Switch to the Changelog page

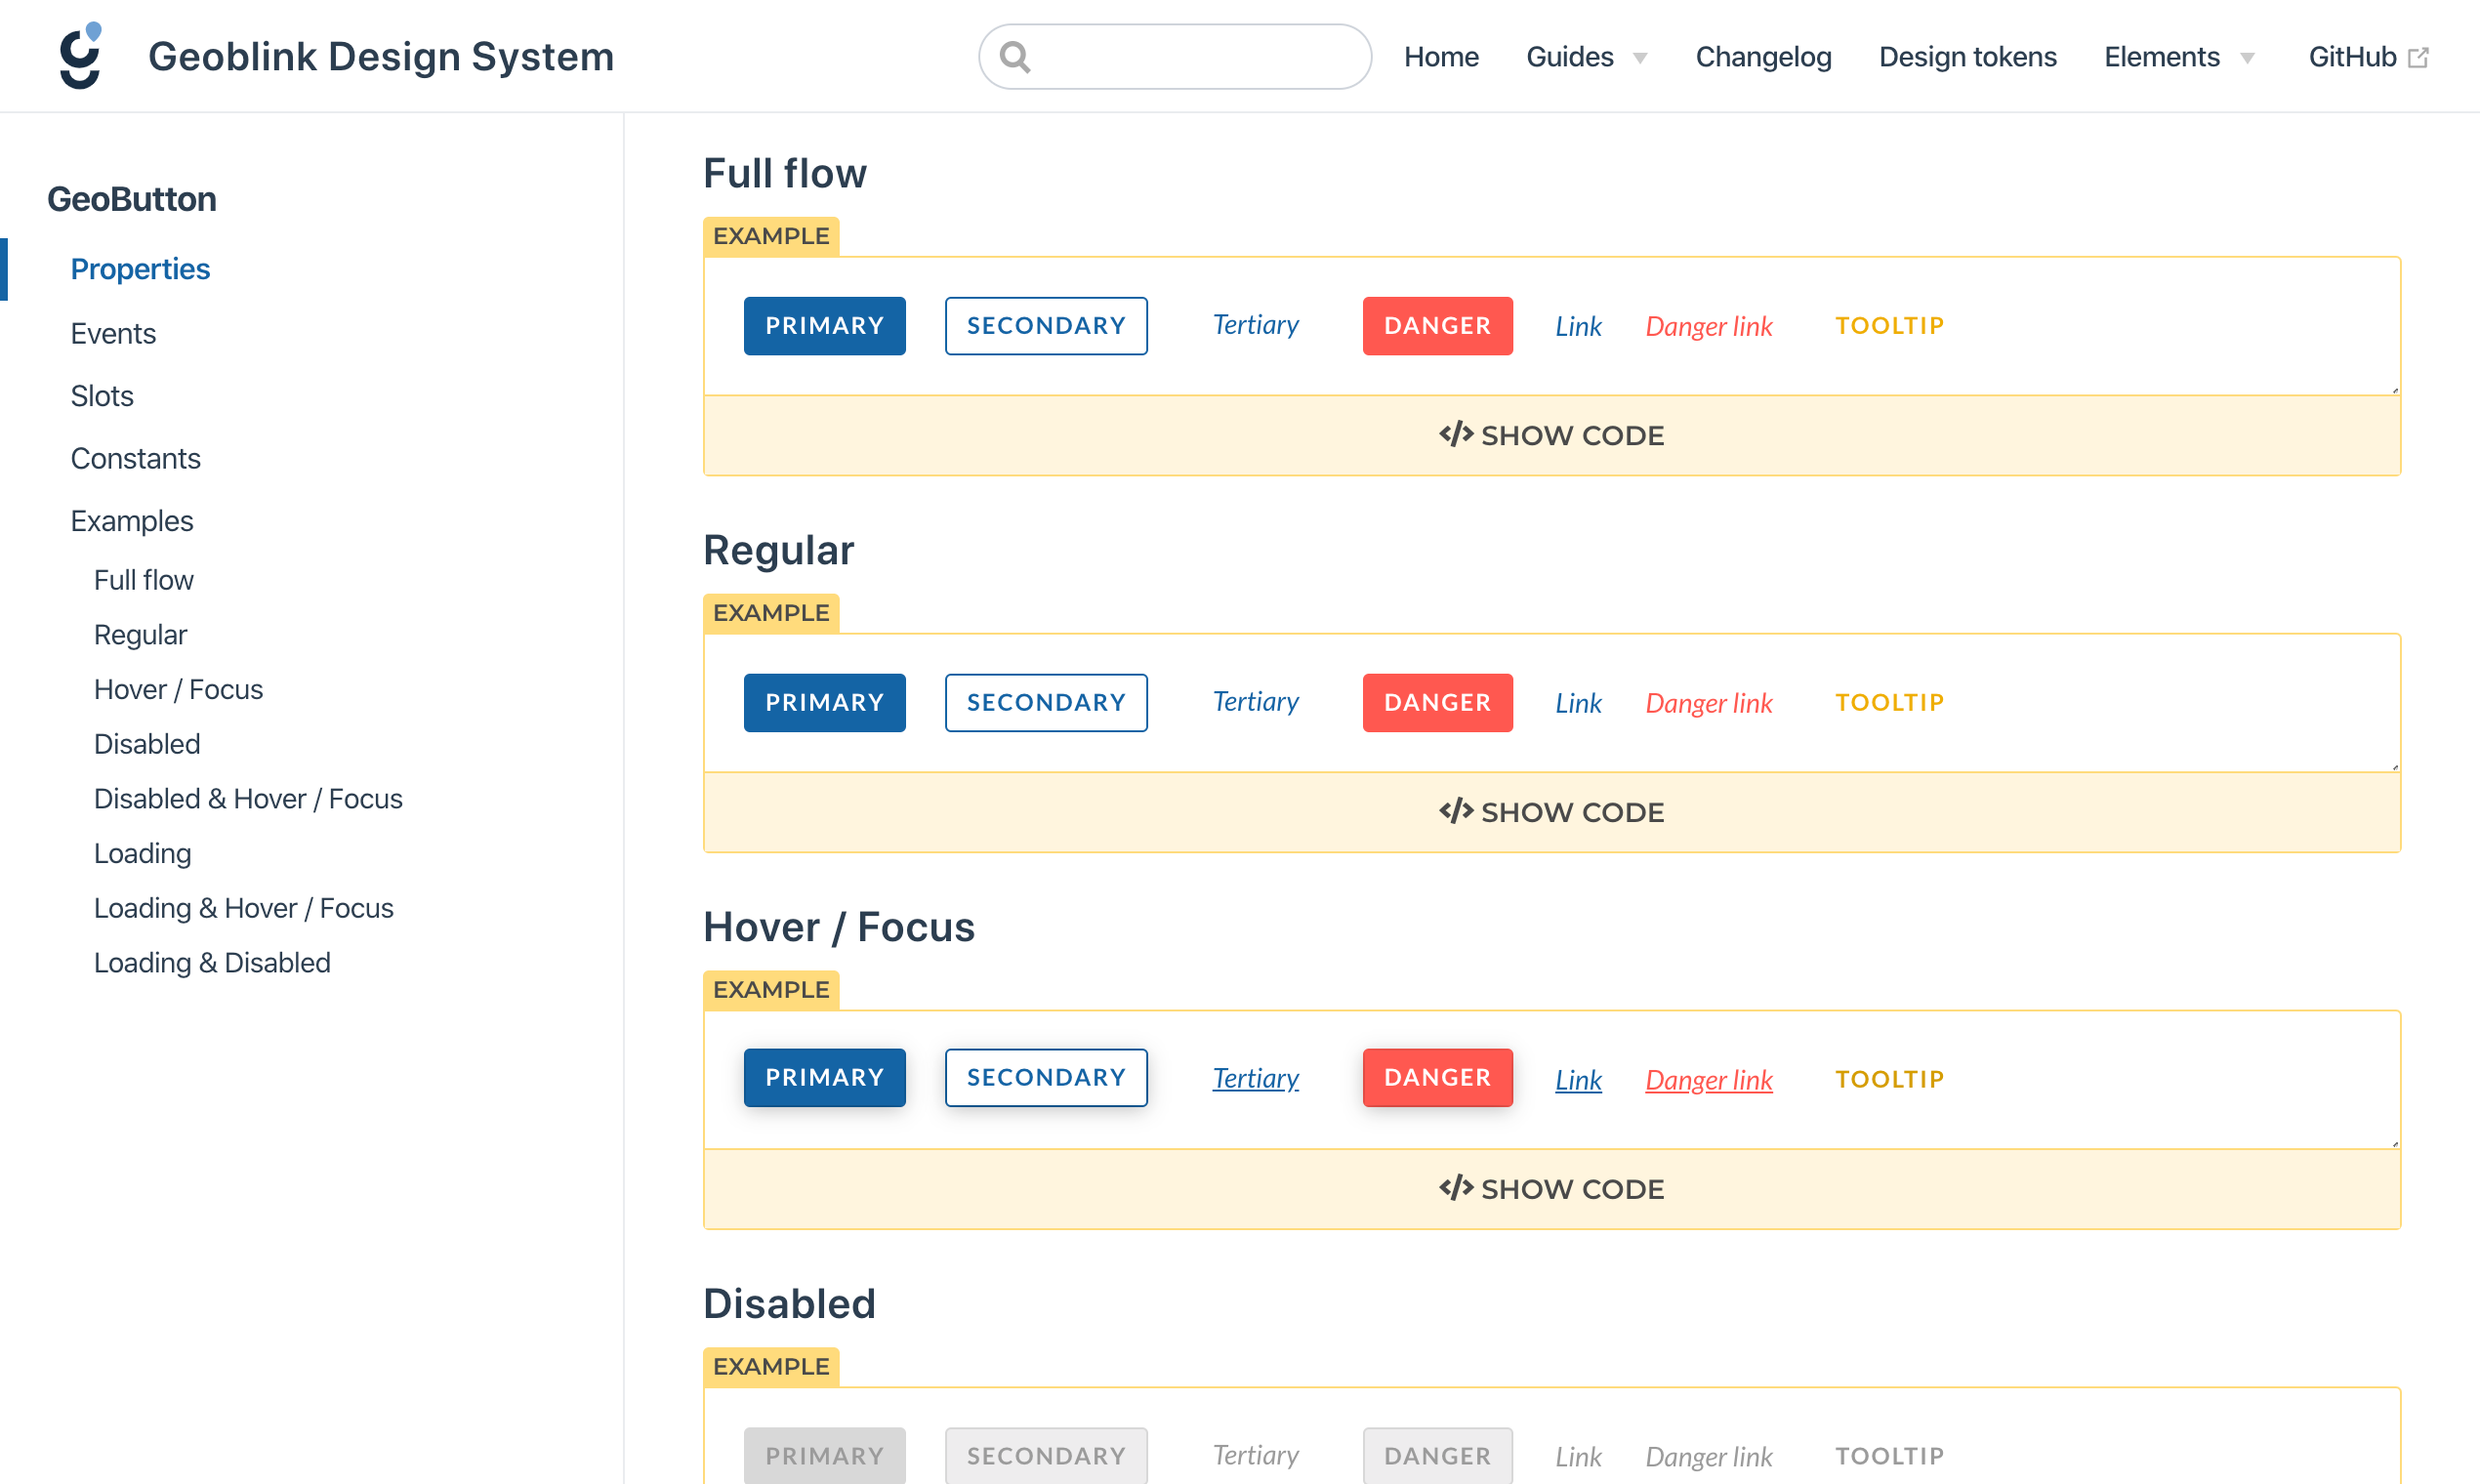(x=1763, y=56)
